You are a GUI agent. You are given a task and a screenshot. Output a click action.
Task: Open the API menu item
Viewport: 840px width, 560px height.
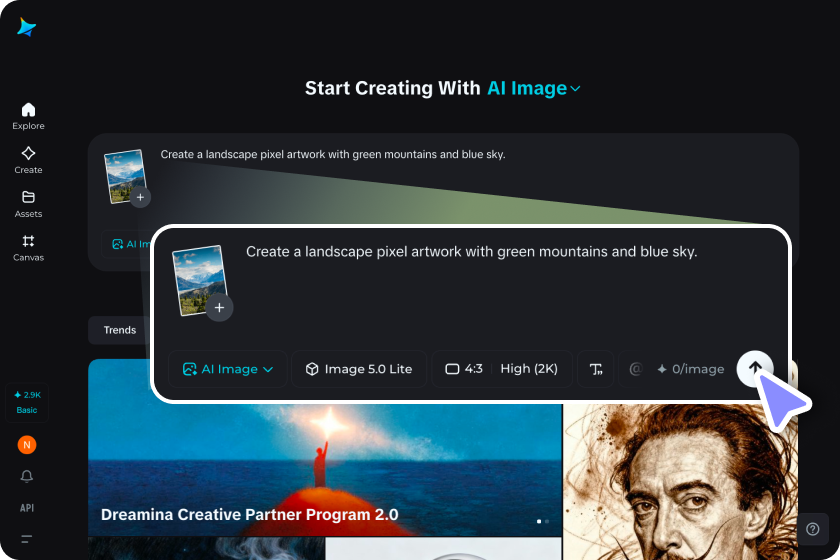coord(27,507)
